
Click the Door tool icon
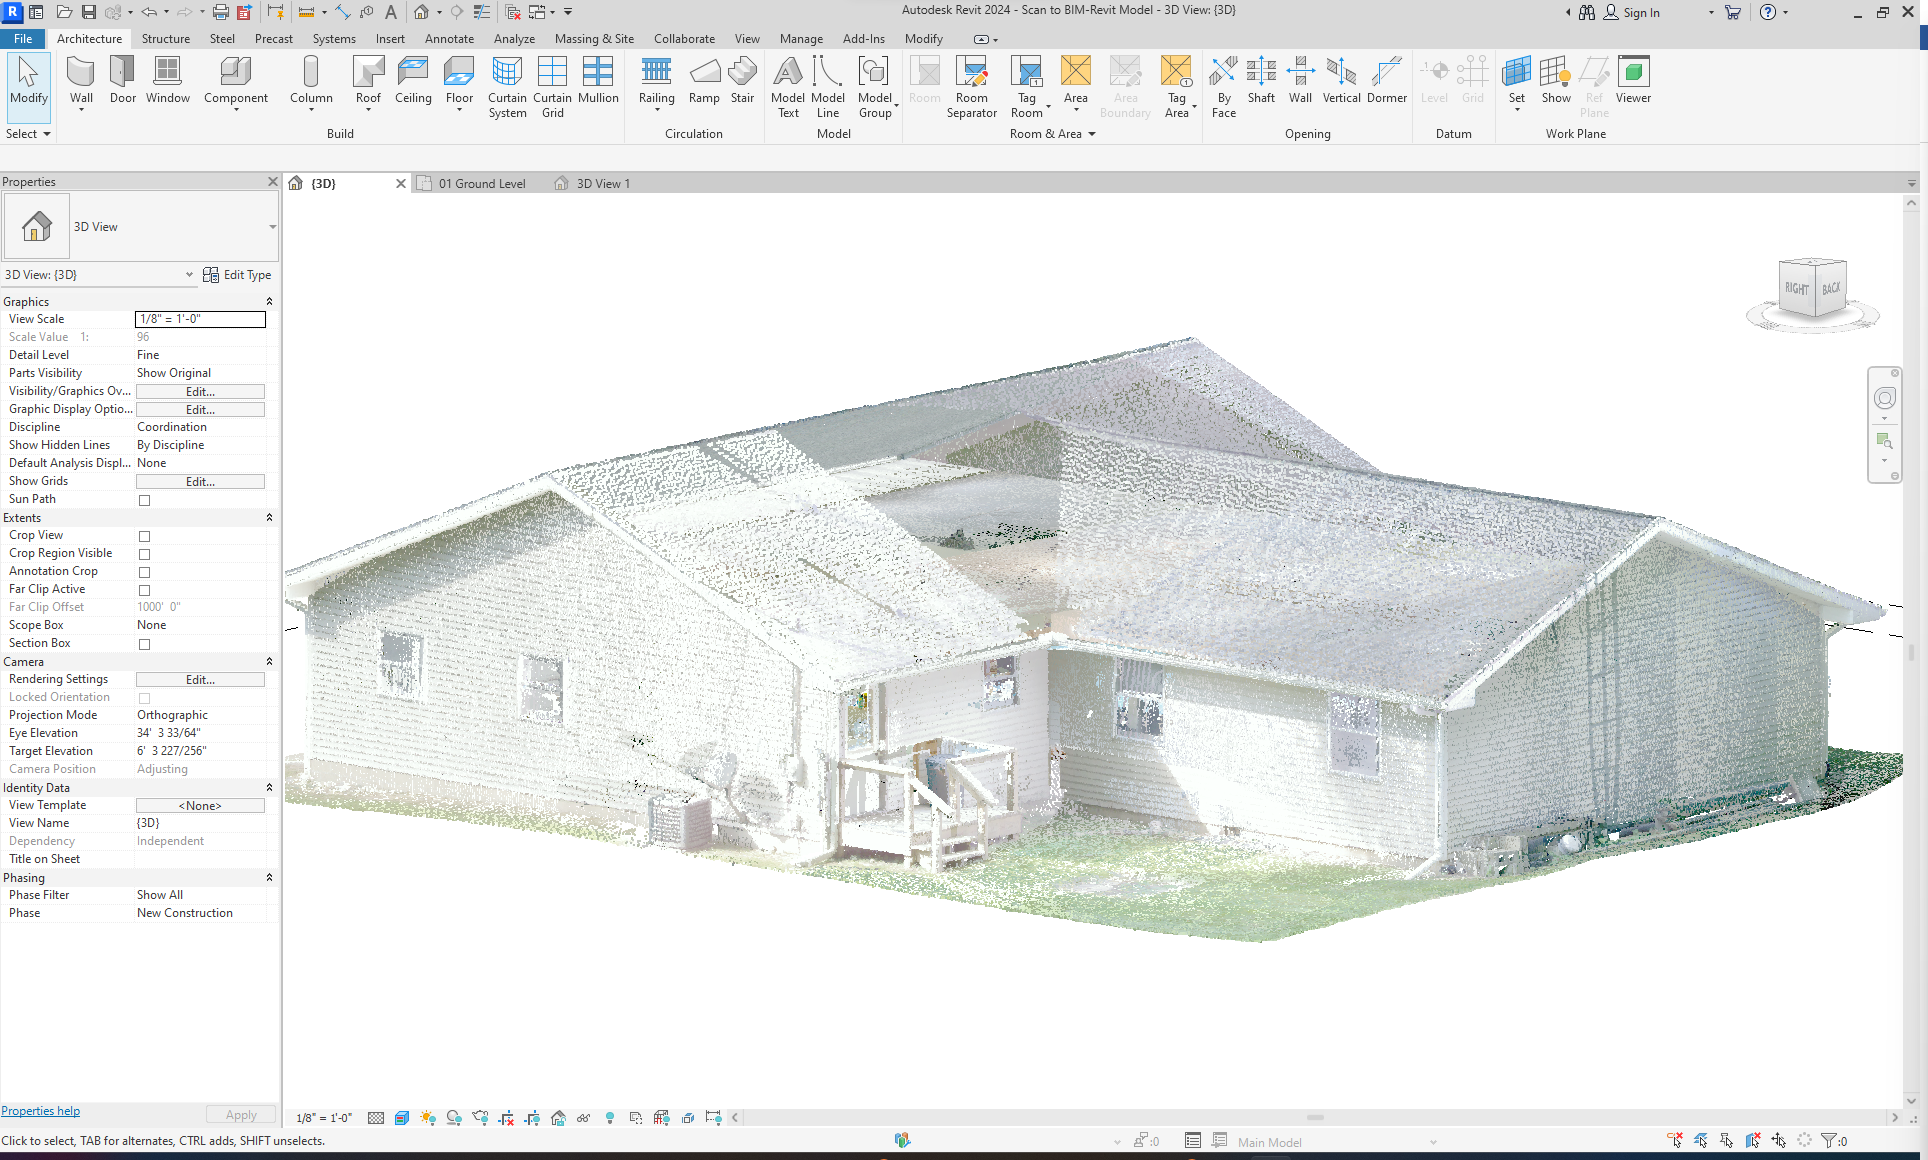[x=122, y=80]
